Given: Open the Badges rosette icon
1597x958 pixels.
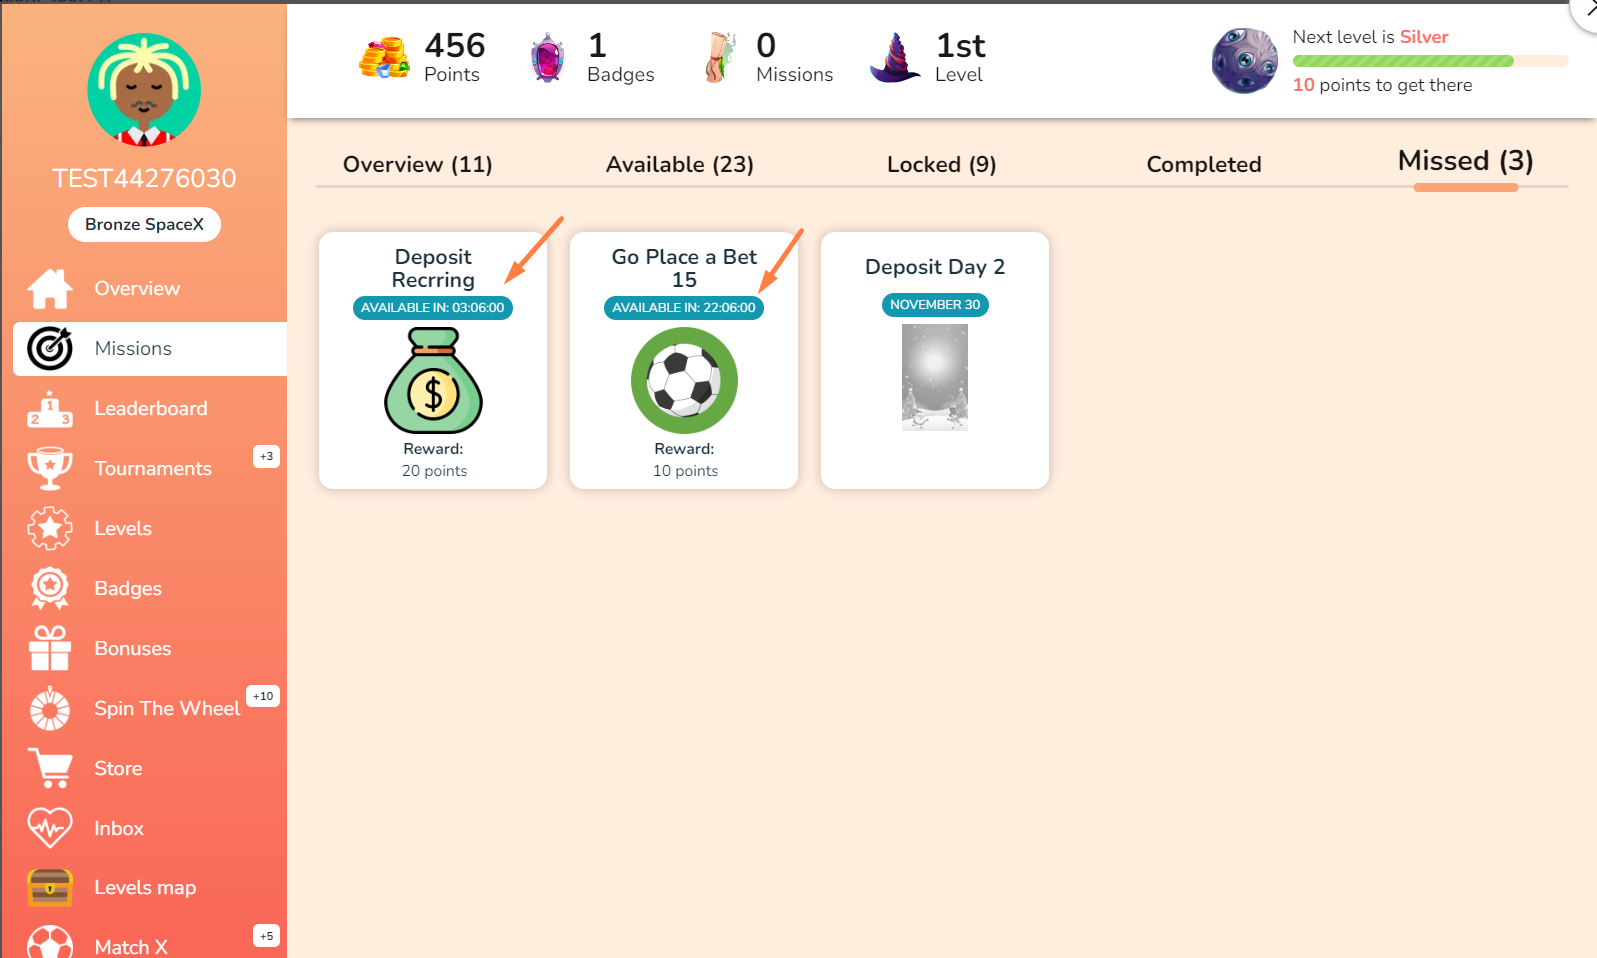Looking at the screenshot, I should click(x=49, y=588).
